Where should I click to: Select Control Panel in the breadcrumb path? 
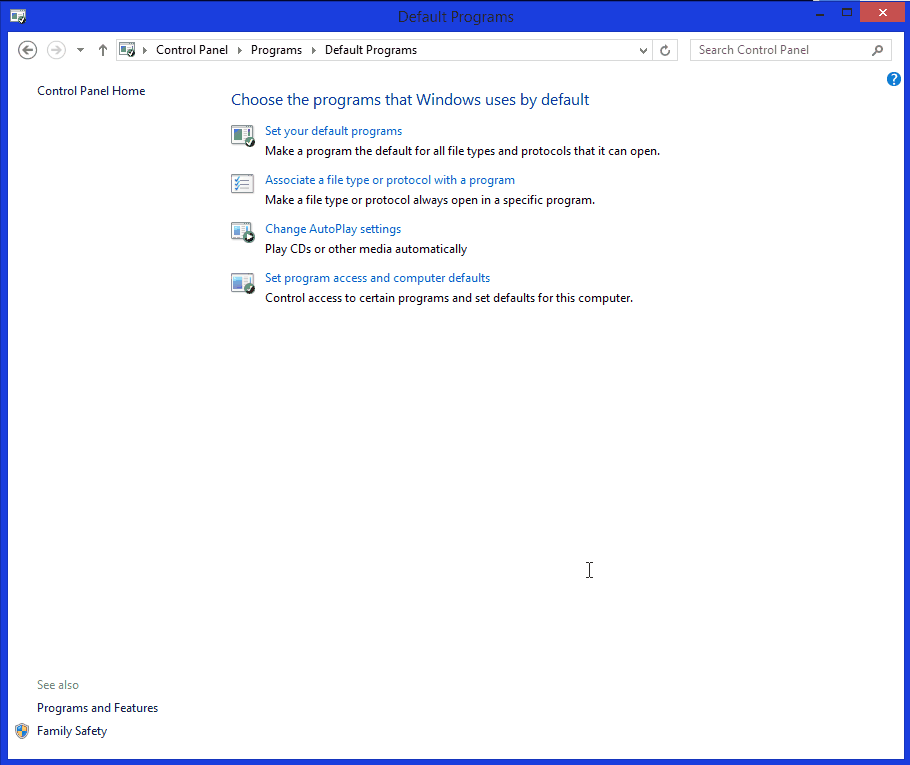[x=191, y=49]
